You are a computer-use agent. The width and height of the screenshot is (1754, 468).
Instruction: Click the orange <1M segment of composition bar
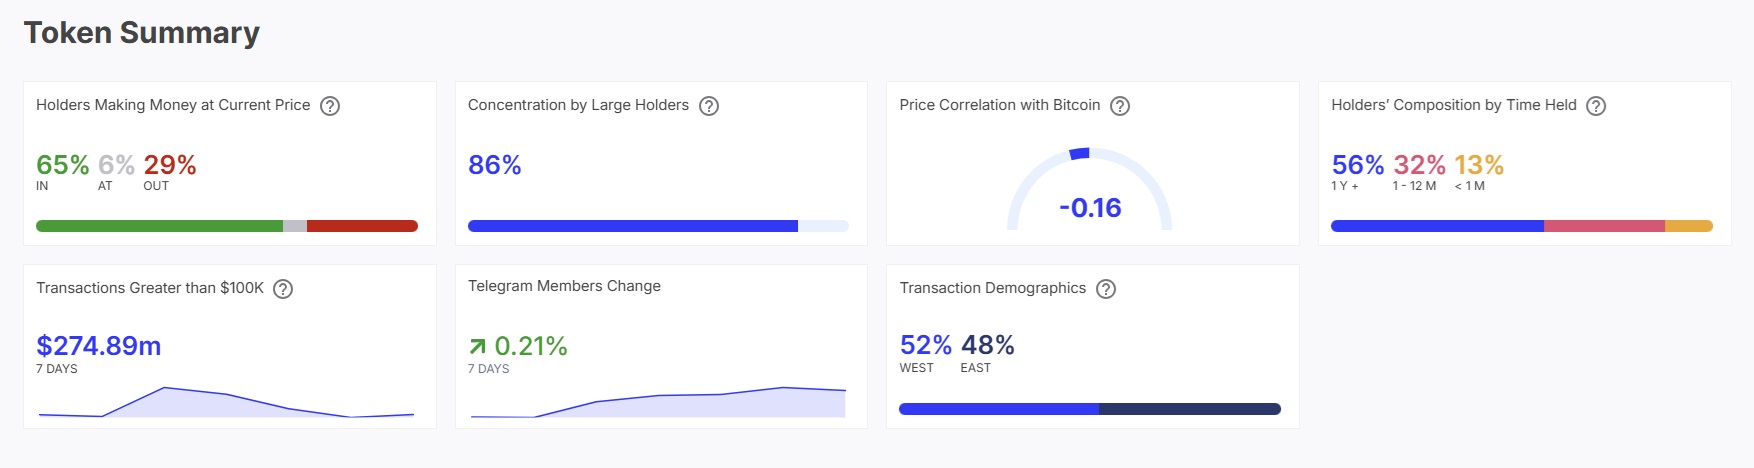1689,226
